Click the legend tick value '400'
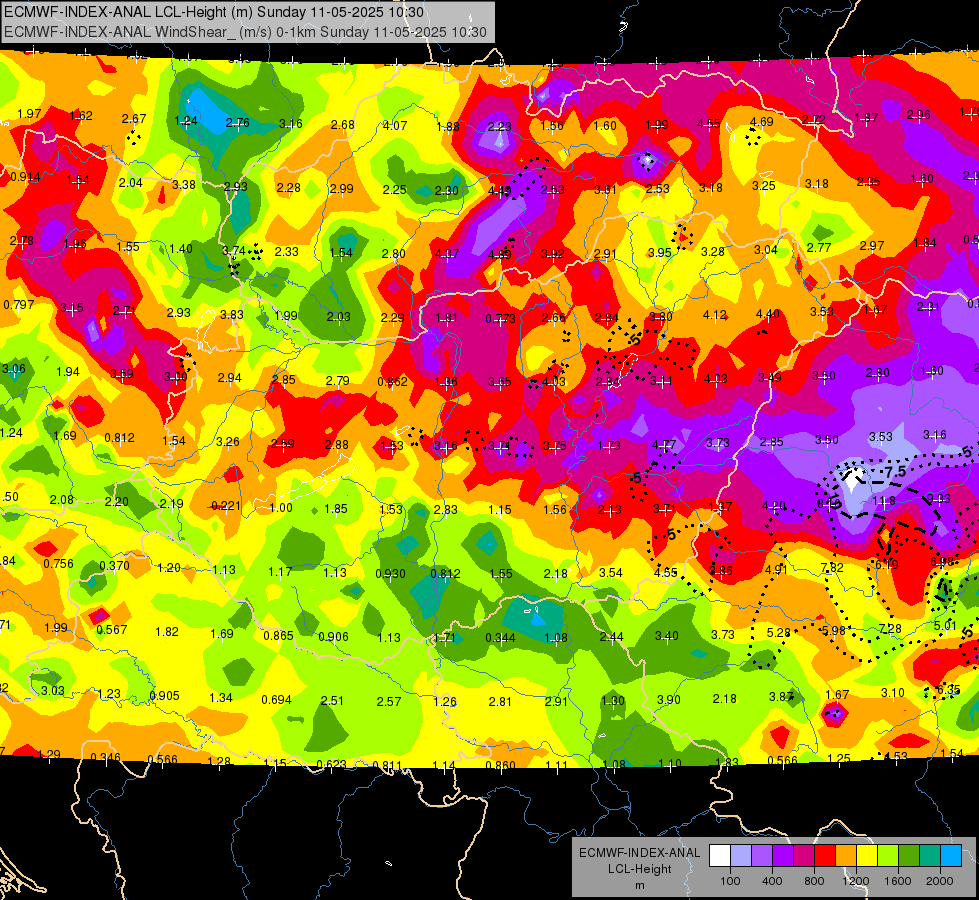Viewport: 979px width, 900px height. 772,881
